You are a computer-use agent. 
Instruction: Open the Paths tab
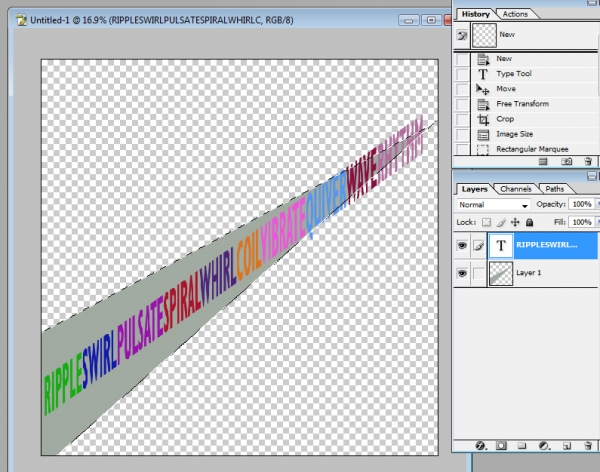tap(554, 189)
